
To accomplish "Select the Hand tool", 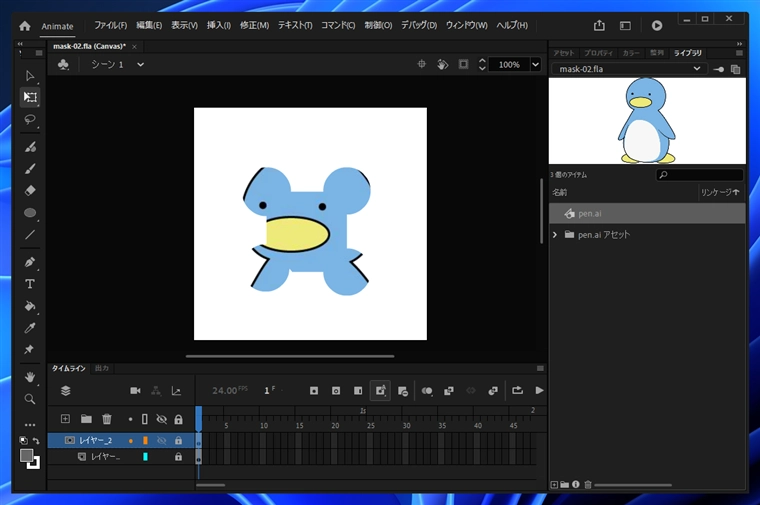I will 30,377.
